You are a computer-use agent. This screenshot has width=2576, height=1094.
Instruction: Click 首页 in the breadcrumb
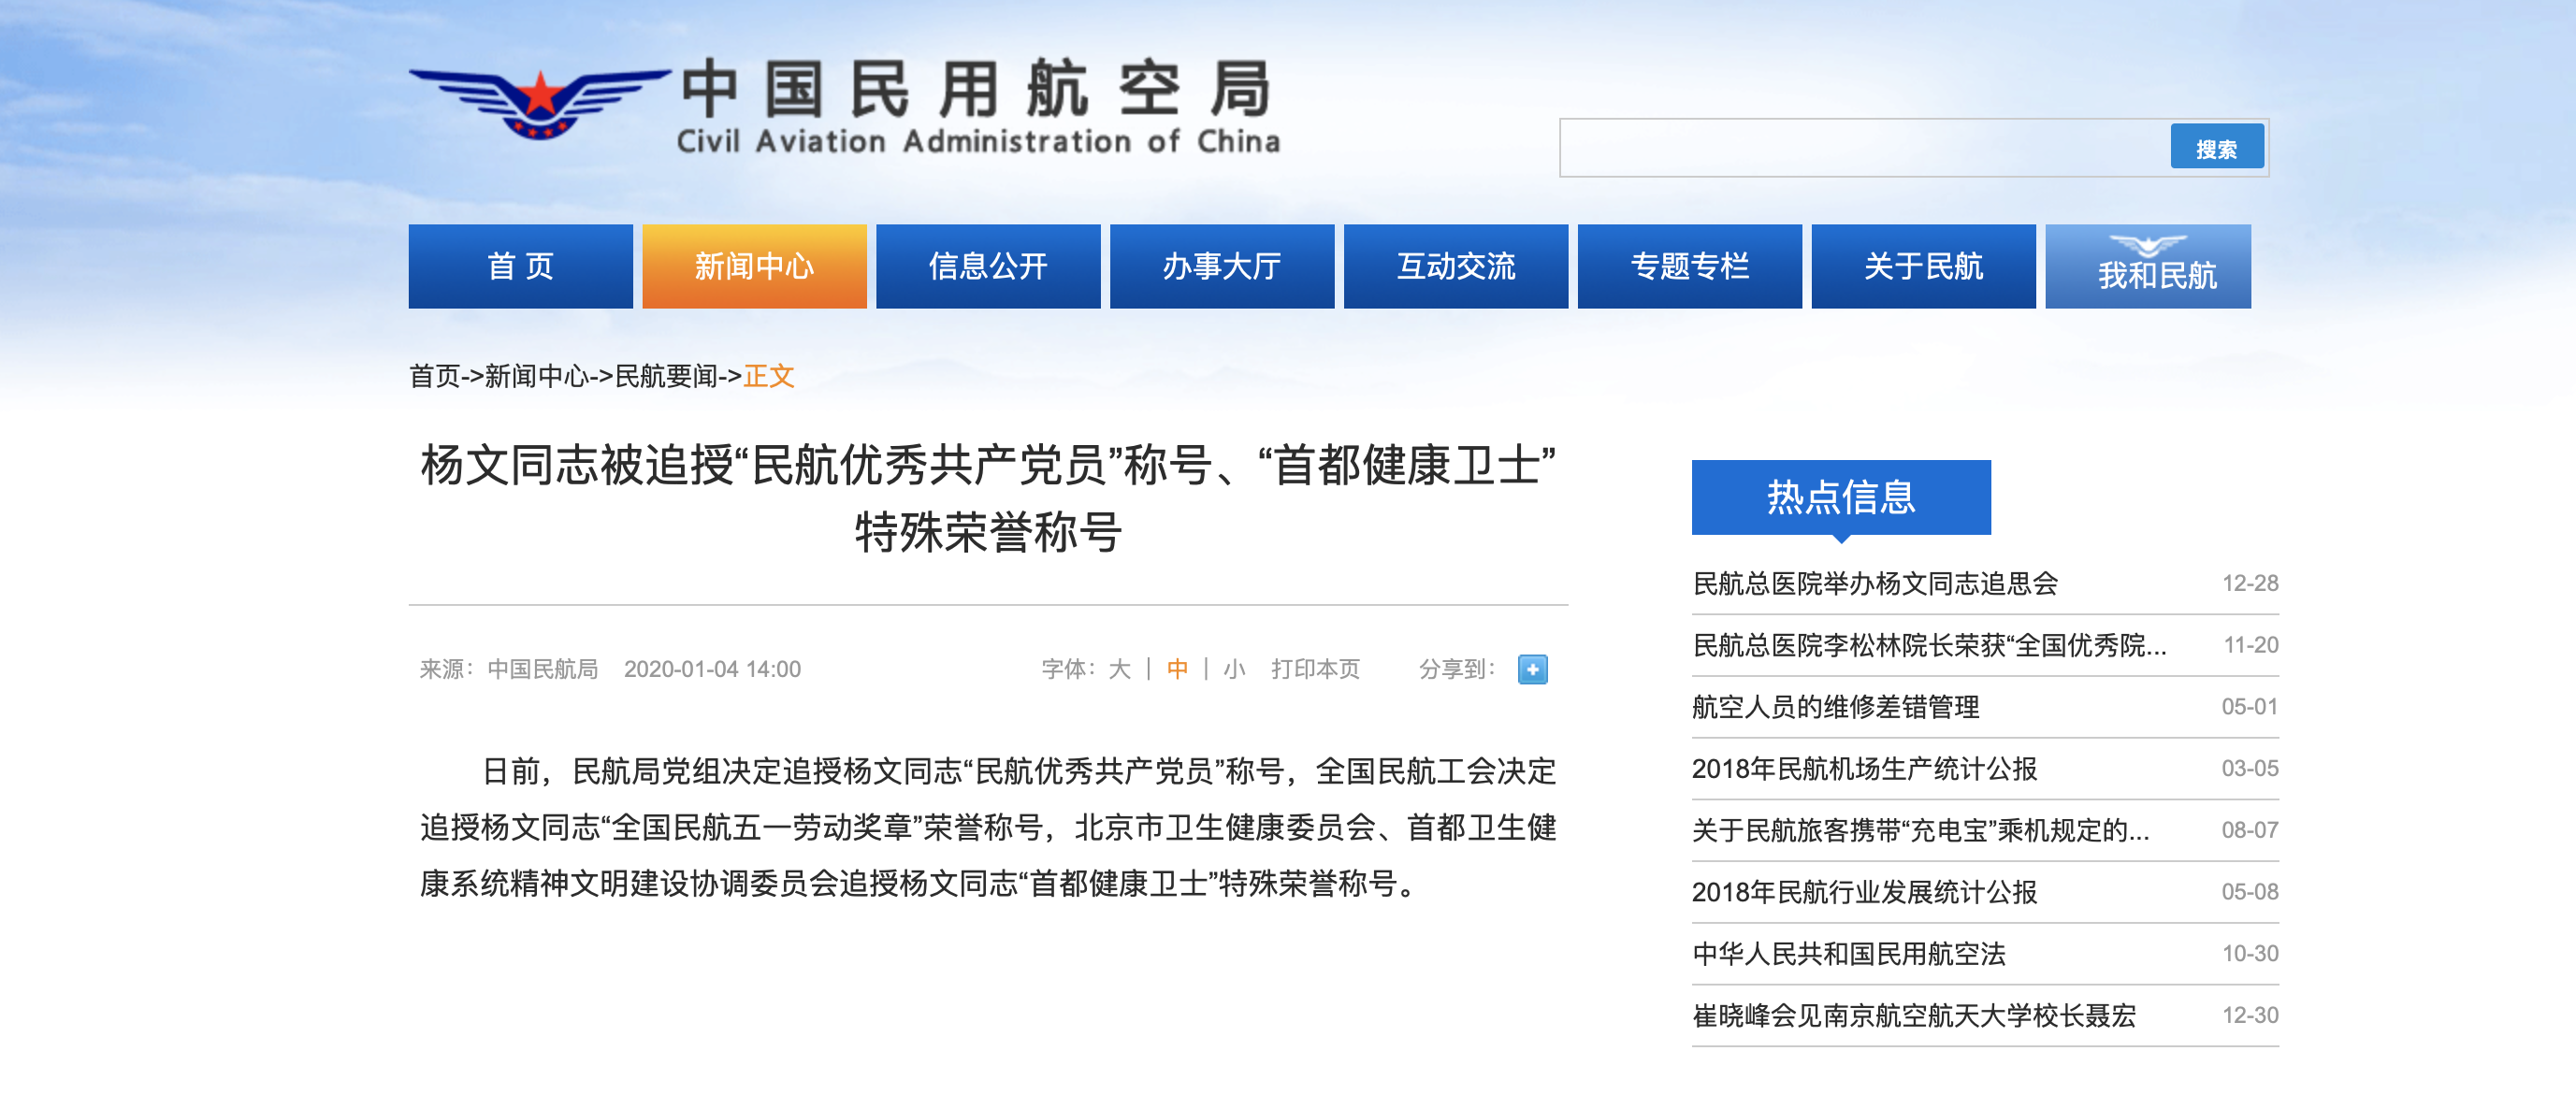(x=434, y=376)
